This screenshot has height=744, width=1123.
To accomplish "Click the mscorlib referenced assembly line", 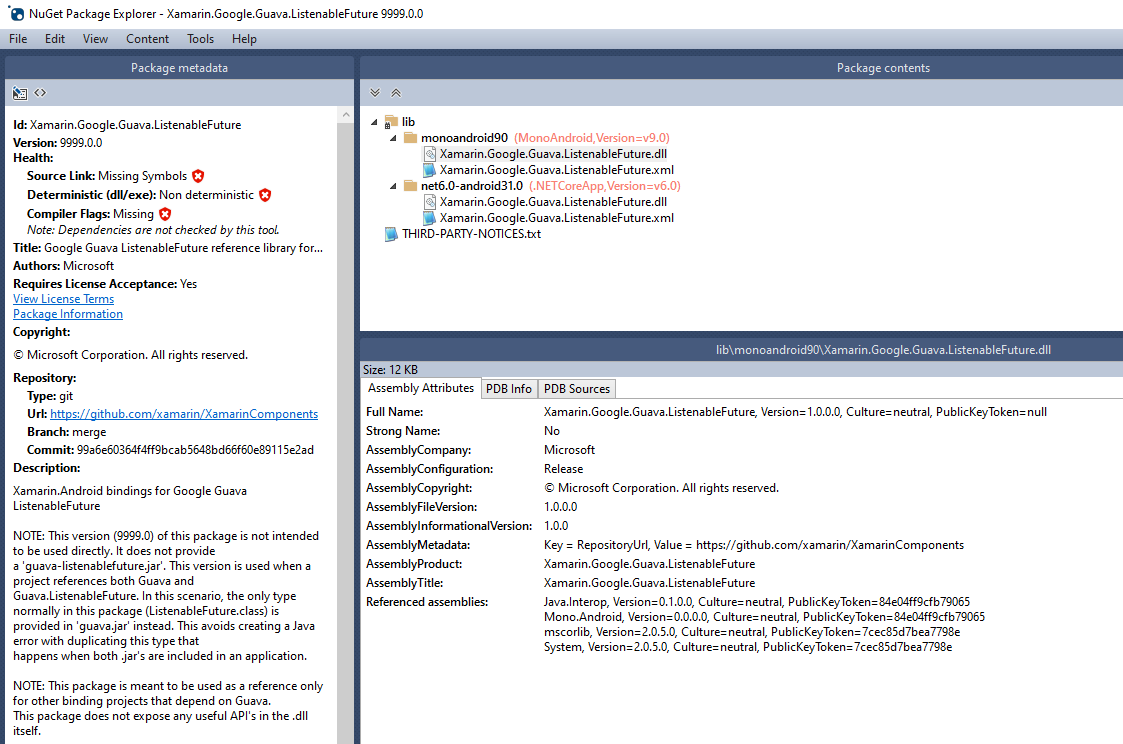I will (x=752, y=632).
